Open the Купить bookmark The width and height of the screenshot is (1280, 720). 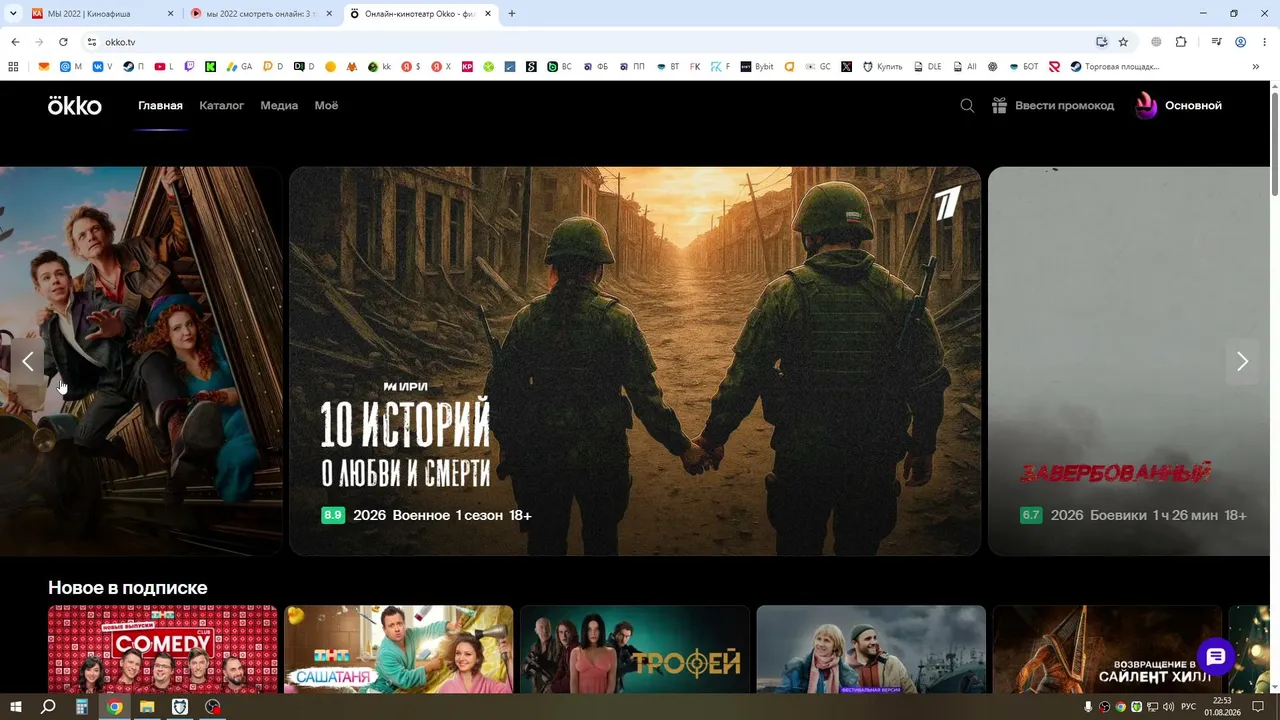pos(882,67)
